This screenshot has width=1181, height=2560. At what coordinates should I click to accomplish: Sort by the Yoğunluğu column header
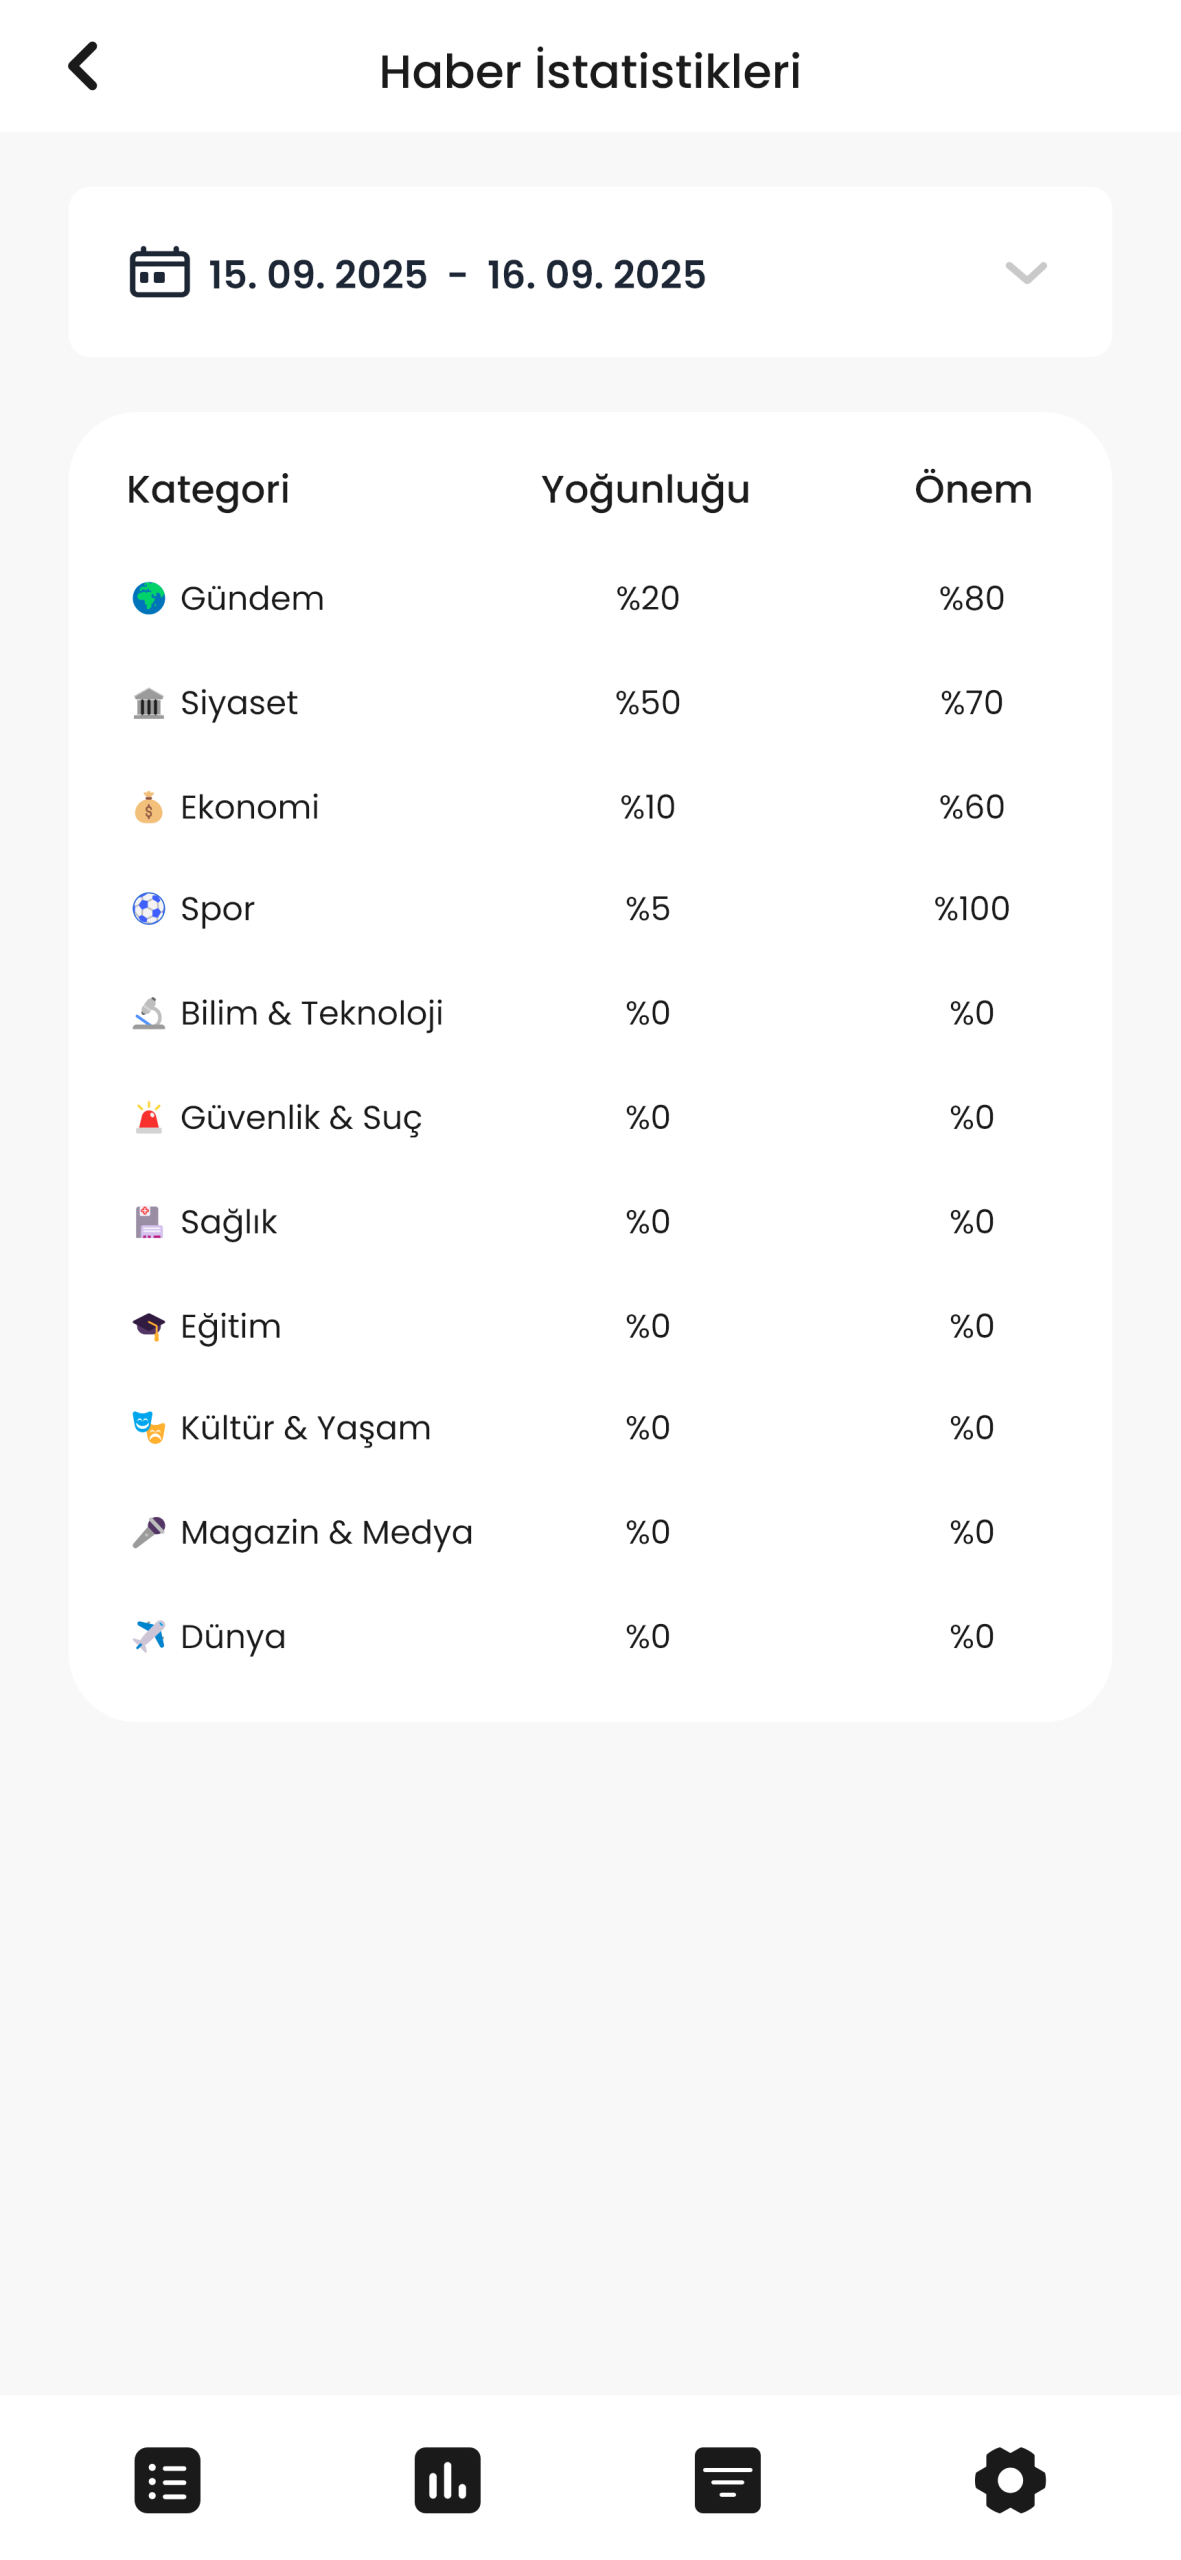645,490
